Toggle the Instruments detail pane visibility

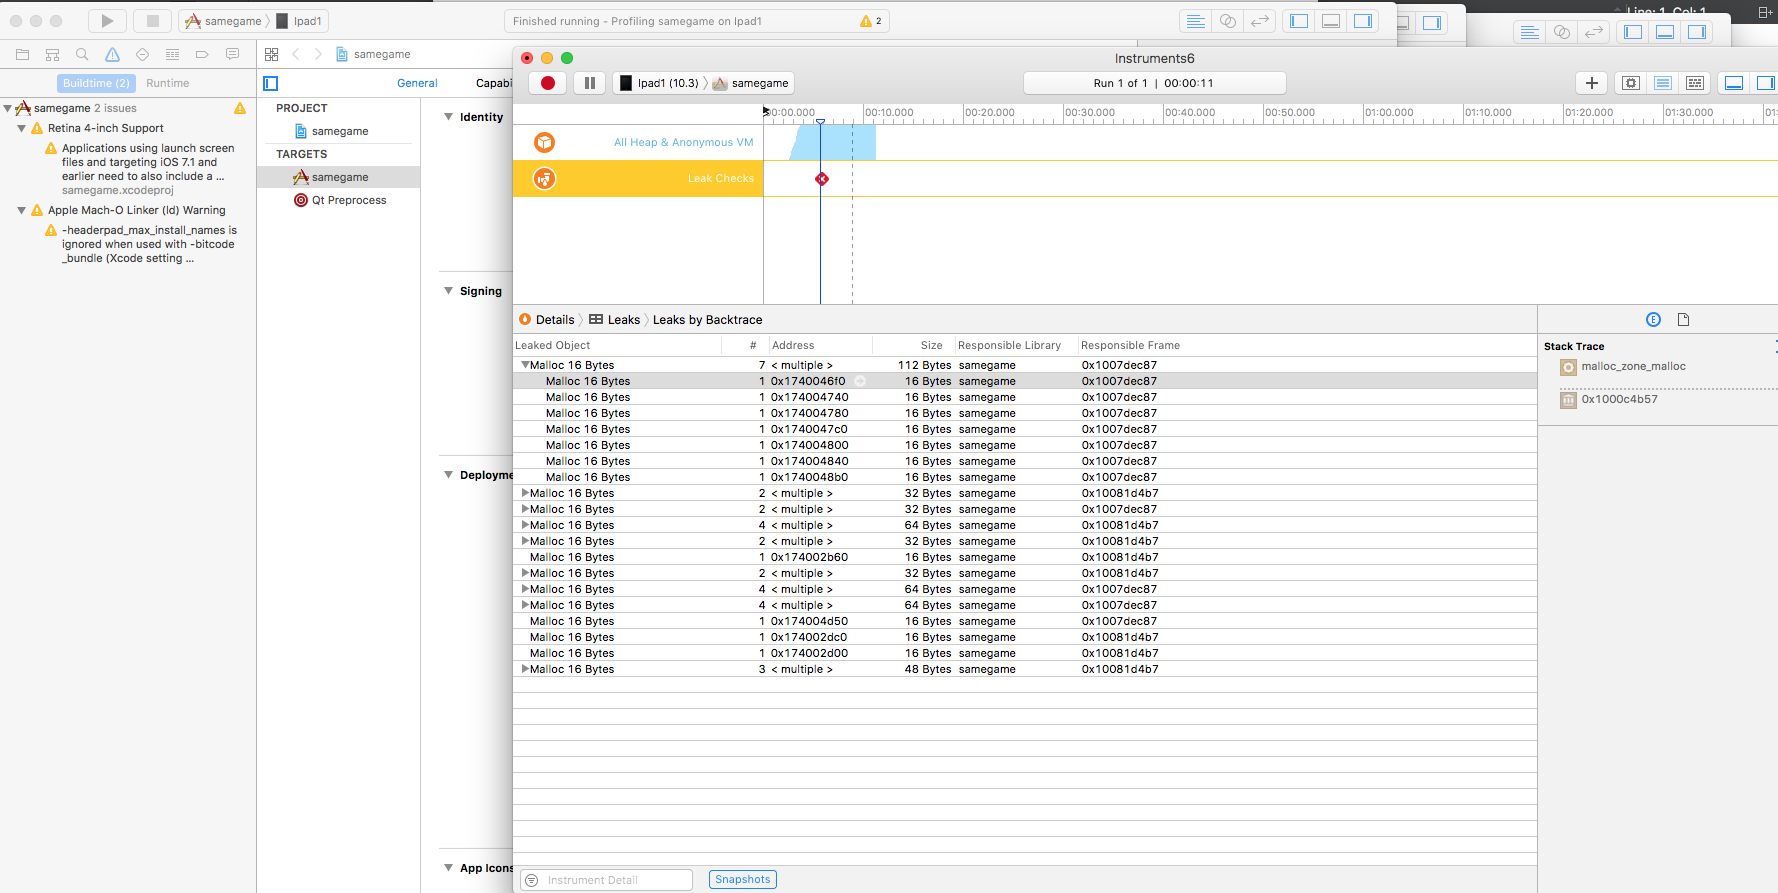point(1734,83)
